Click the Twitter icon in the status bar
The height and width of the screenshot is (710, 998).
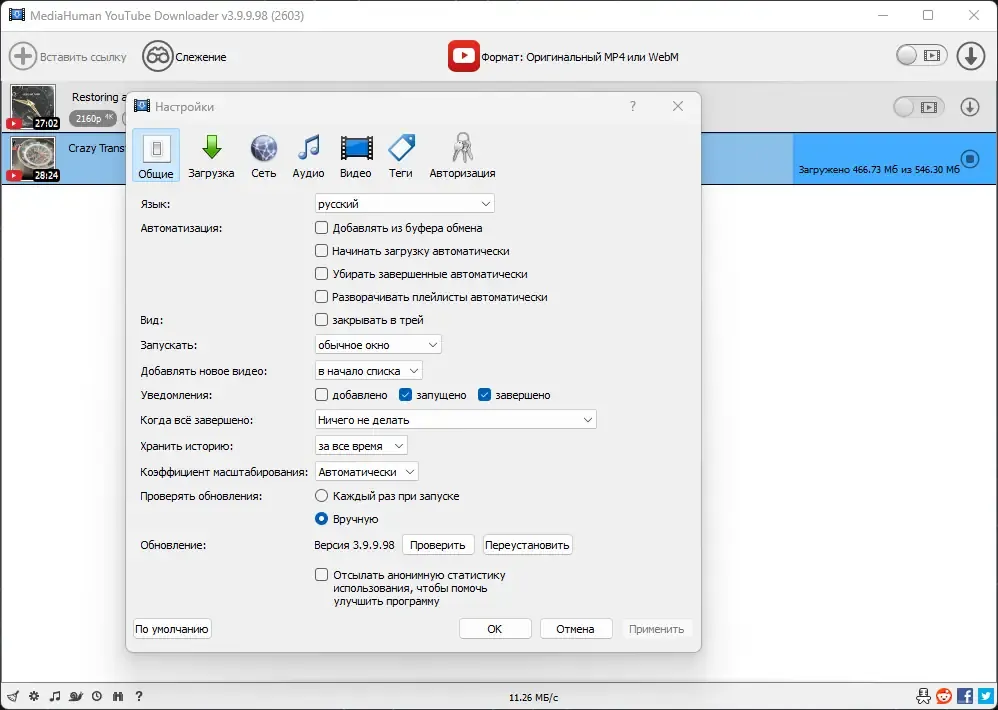(987, 696)
